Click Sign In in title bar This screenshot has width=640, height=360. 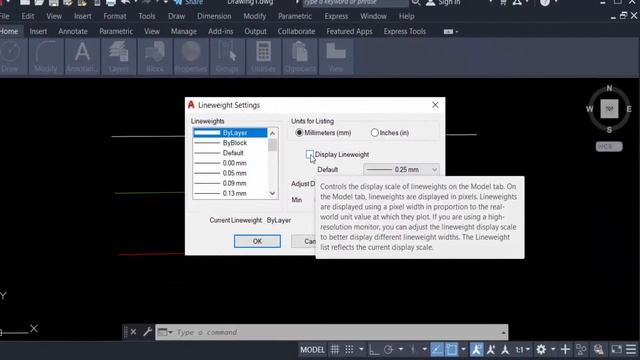(x=443, y=3)
